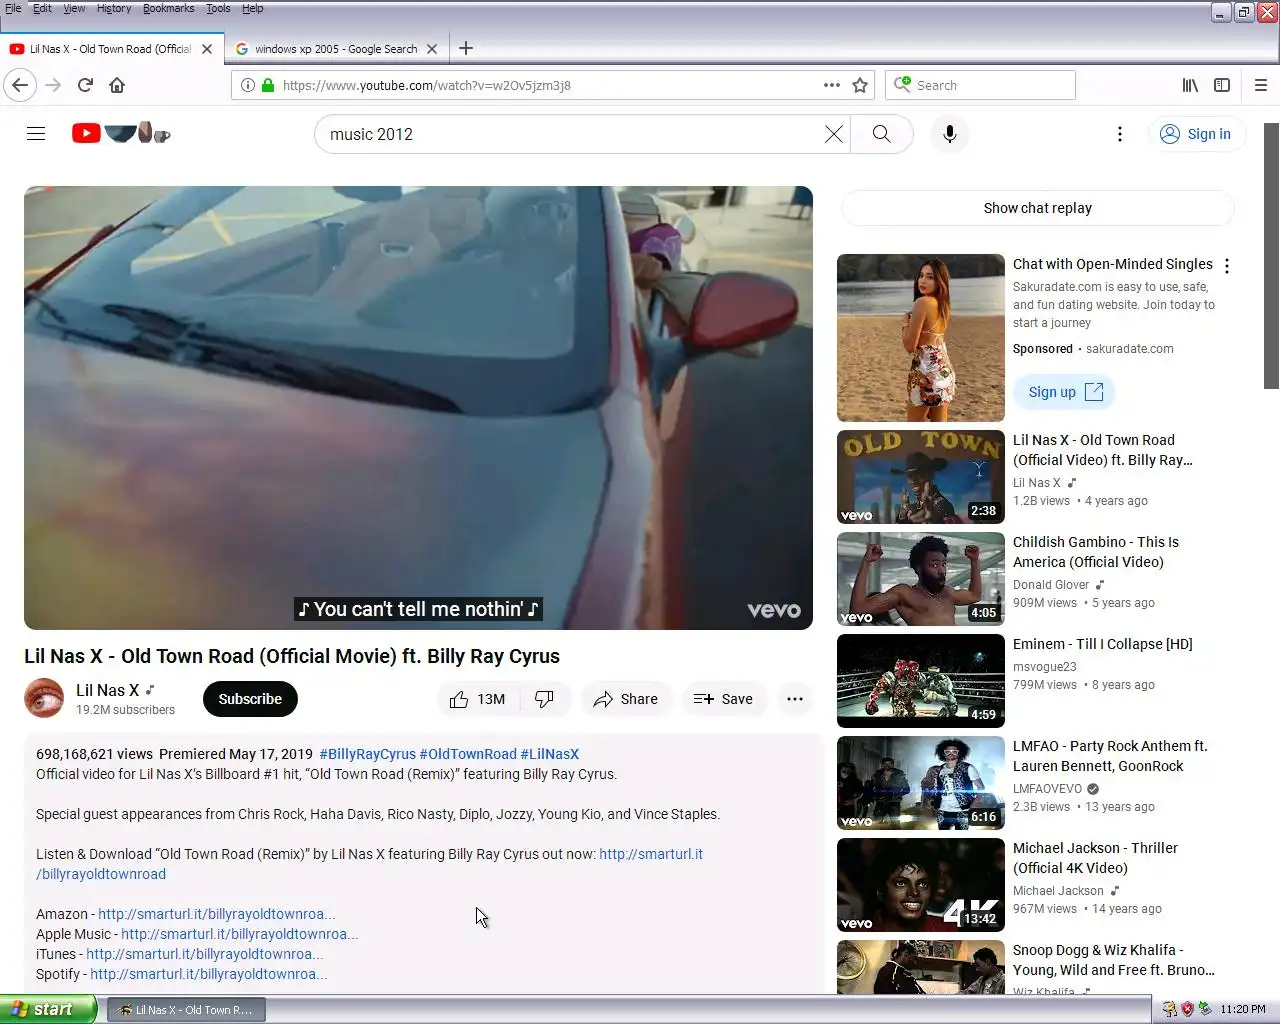Search with your voice microphone button
This screenshot has width=1280, height=1024.
(x=950, y=134)
